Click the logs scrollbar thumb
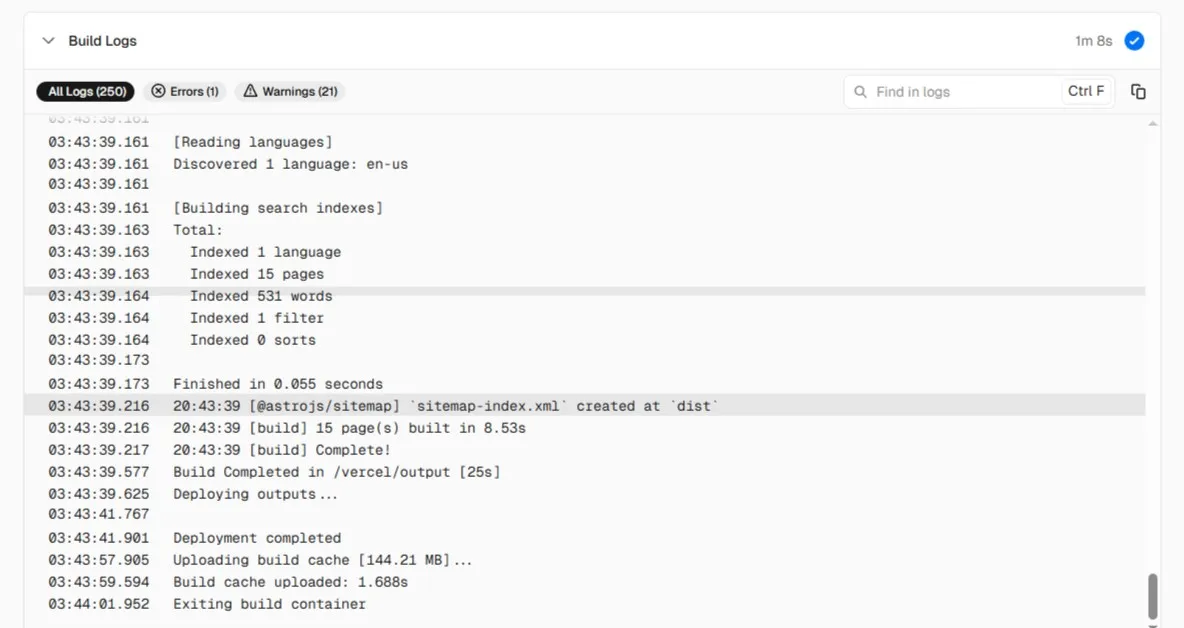 point(1152,596)
